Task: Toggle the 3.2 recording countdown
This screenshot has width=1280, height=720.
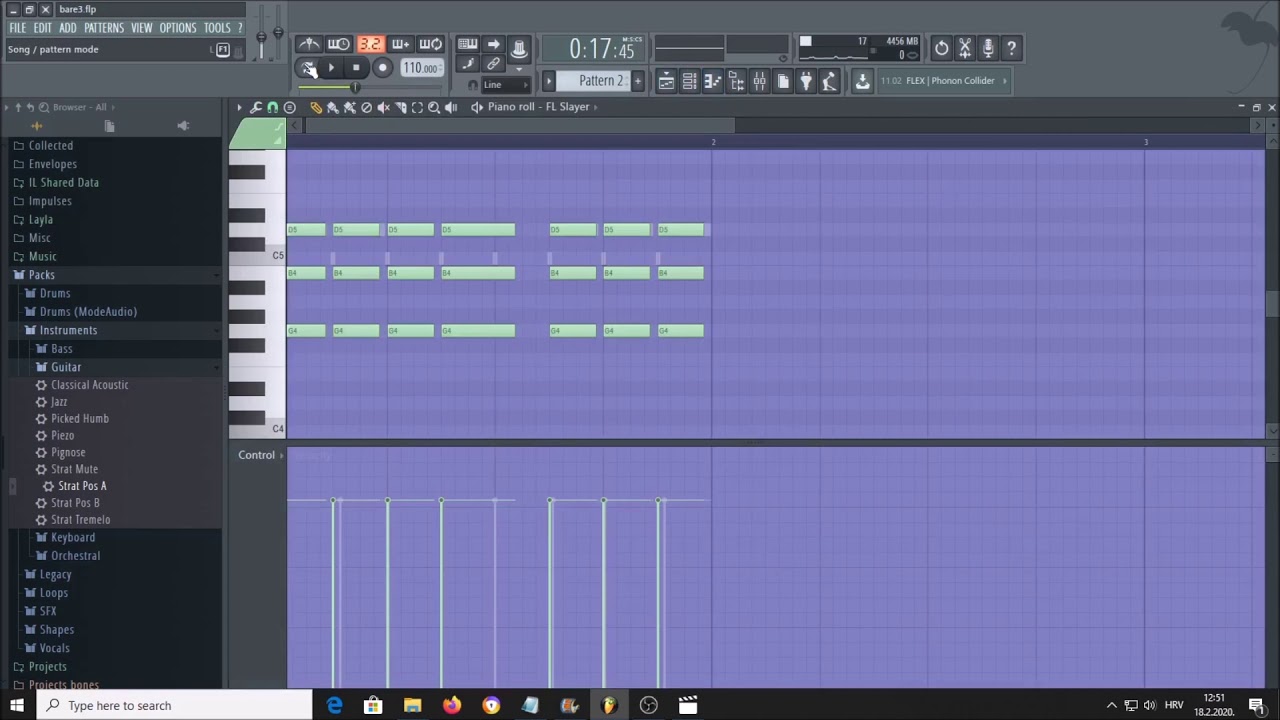Action: (x=371, y=44)
